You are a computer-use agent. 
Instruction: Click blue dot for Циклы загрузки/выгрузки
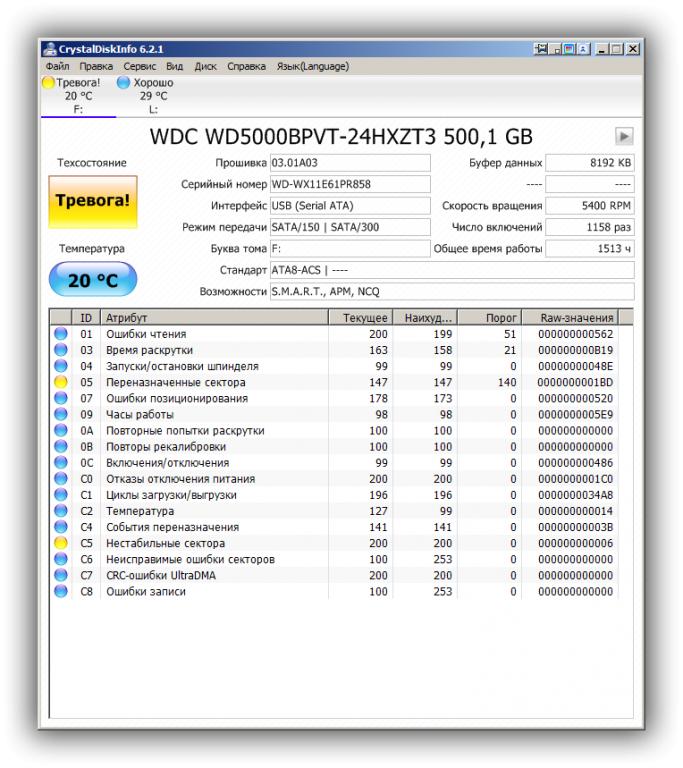(61, 495)
